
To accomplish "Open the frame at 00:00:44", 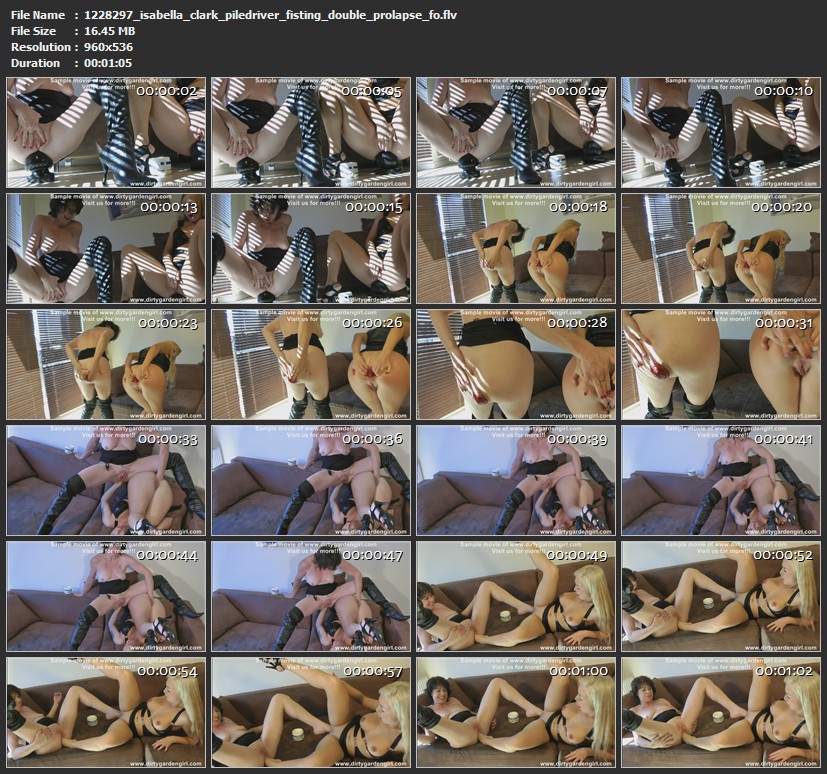I will point(105,596).
